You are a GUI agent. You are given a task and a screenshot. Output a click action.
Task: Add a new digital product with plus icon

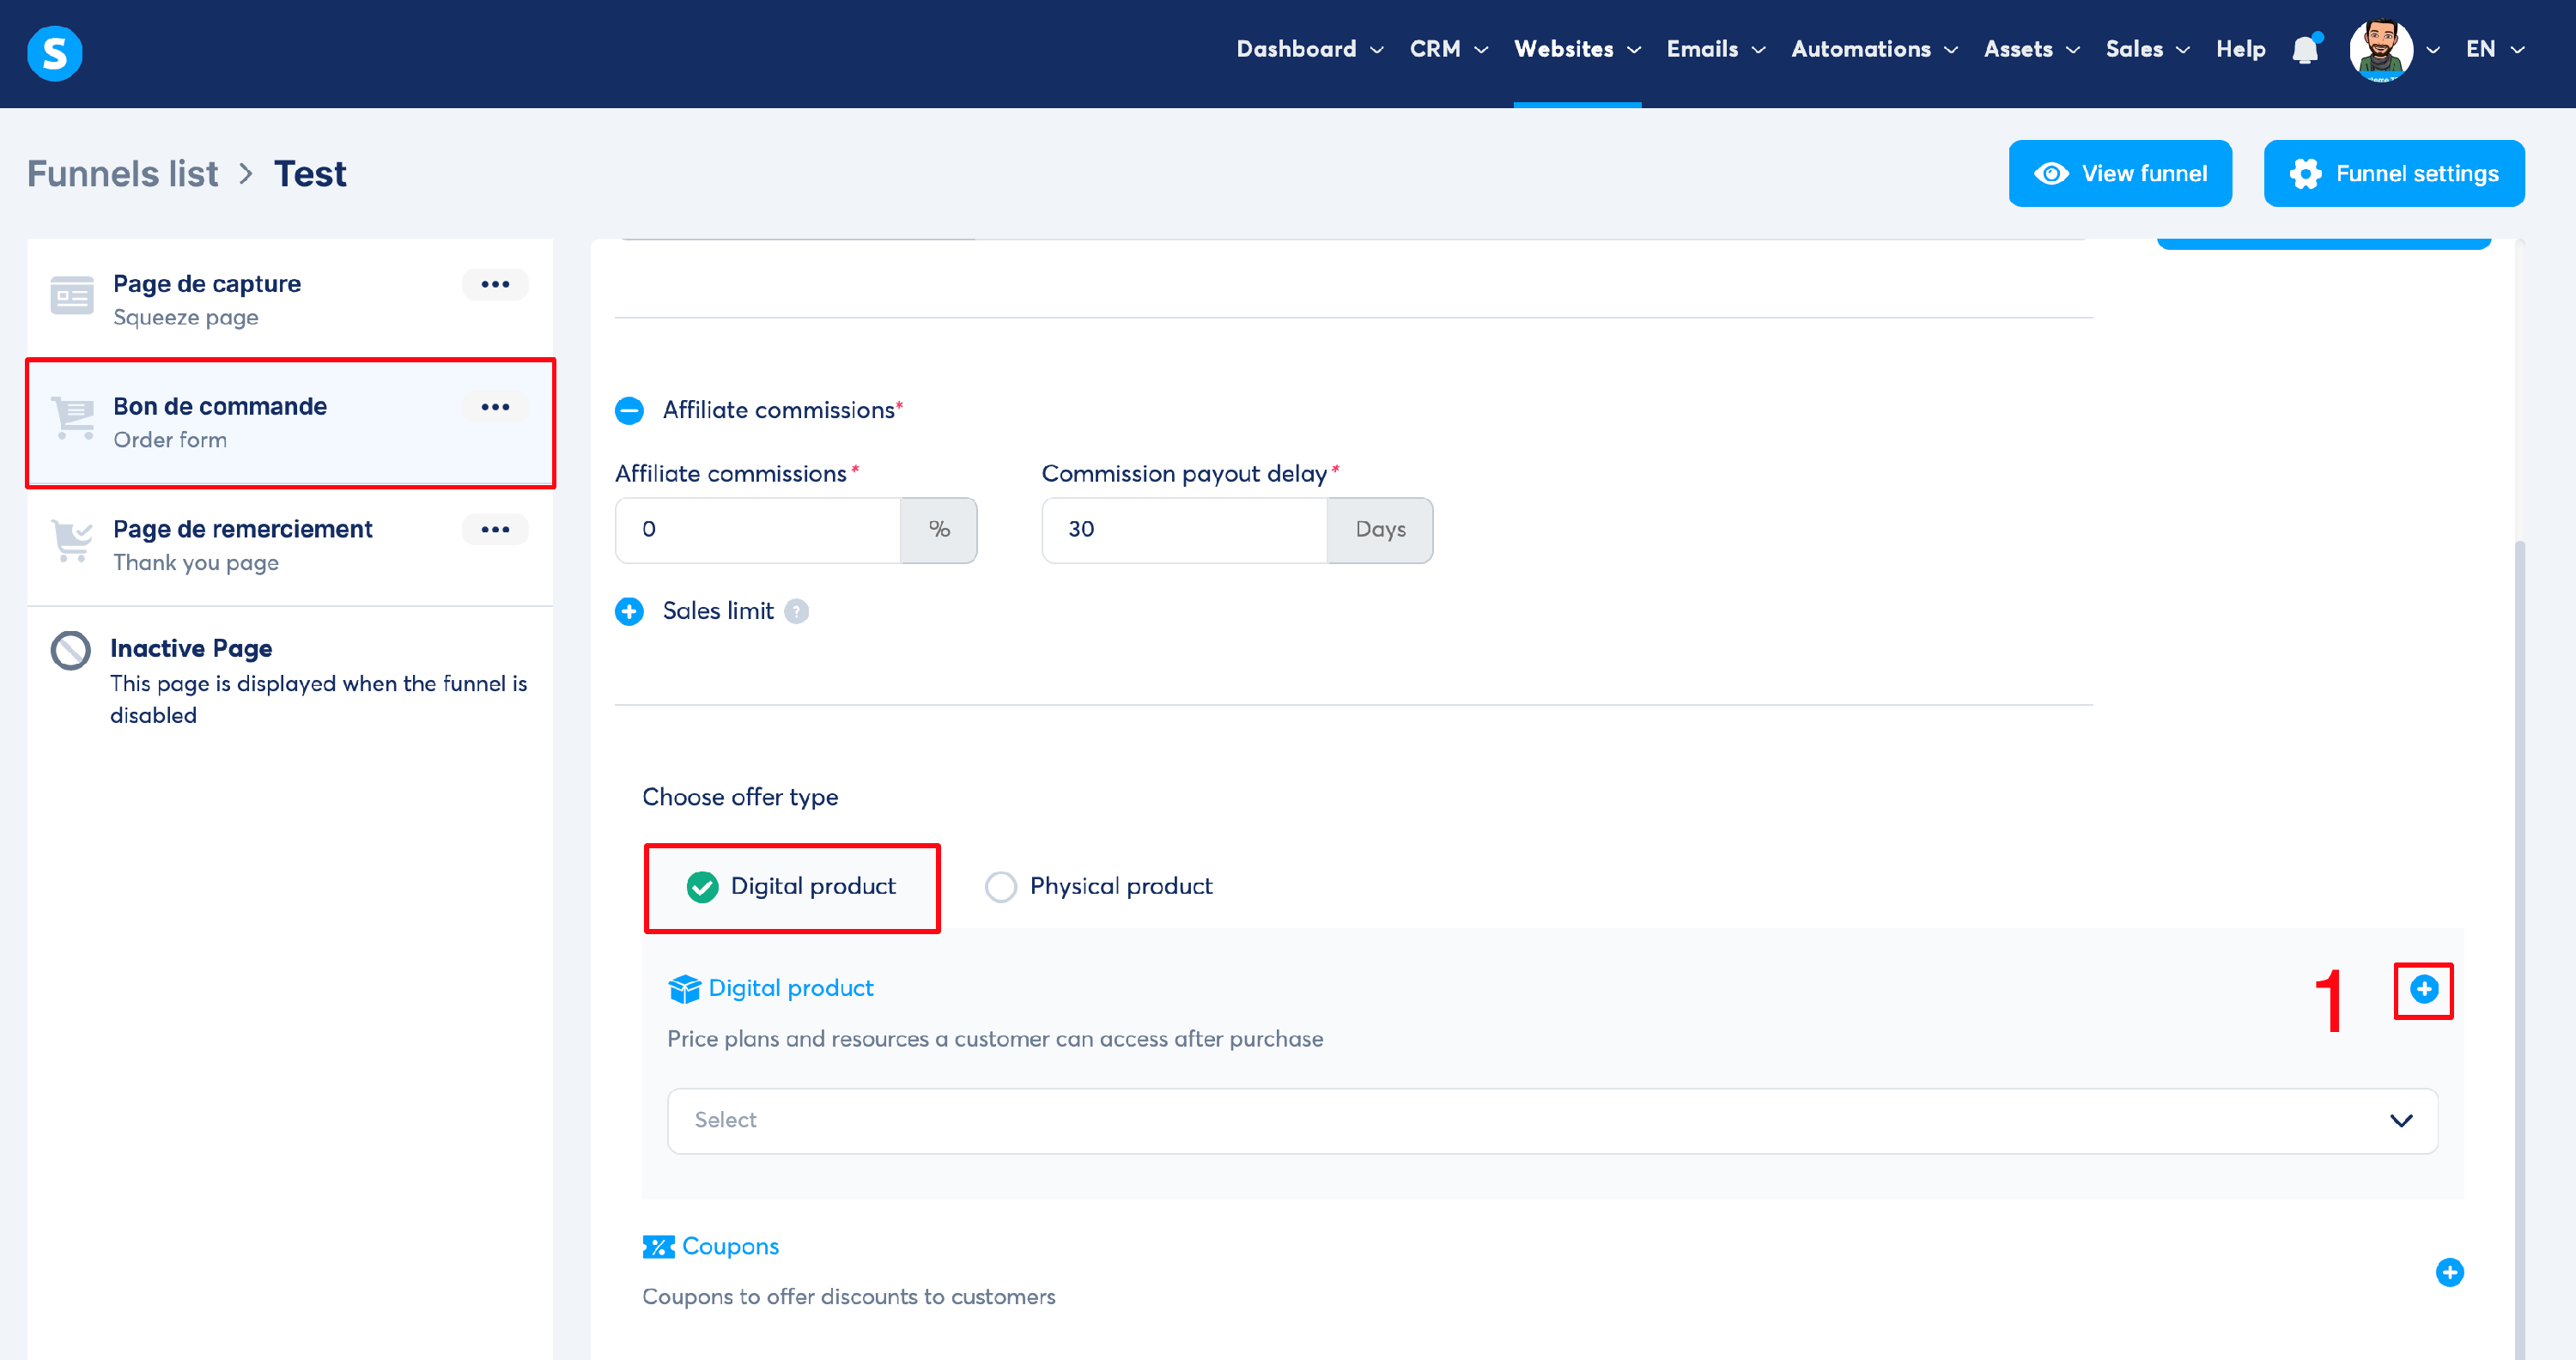[x=2423, y=989]
